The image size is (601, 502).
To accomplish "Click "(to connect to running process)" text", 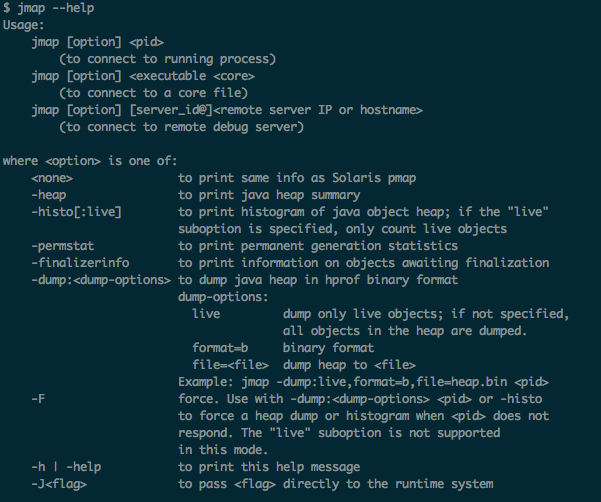I will (x=167, y=59).
